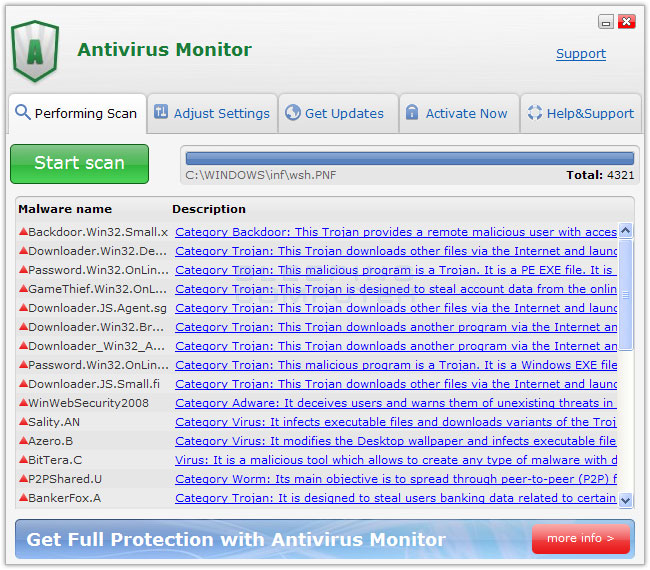Image resolution: width=650 pixels, height=570 pixels.
Task: Click the Start scan button
Action: click(x=79, y=164)
